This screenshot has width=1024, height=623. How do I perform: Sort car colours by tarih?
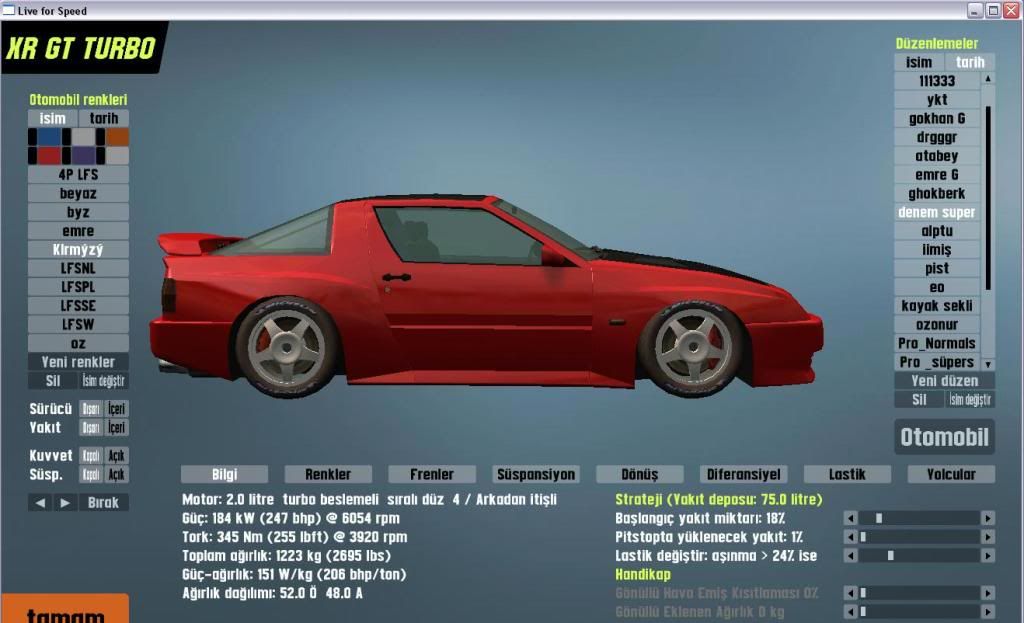pos(104,118)
